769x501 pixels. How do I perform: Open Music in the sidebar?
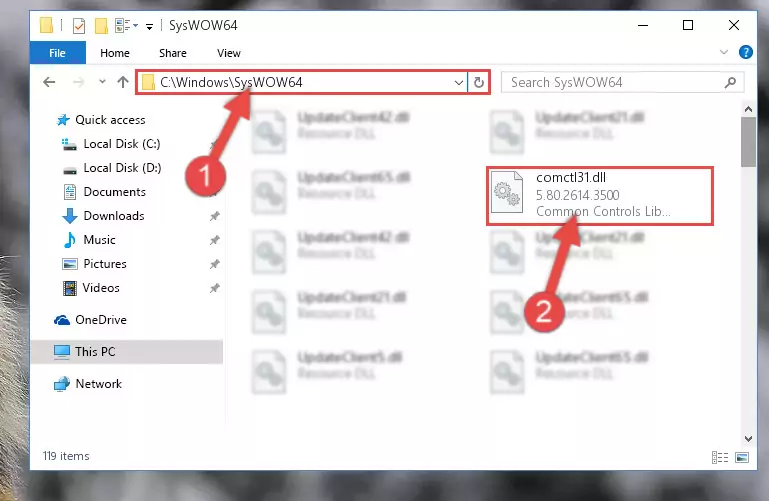89,240
